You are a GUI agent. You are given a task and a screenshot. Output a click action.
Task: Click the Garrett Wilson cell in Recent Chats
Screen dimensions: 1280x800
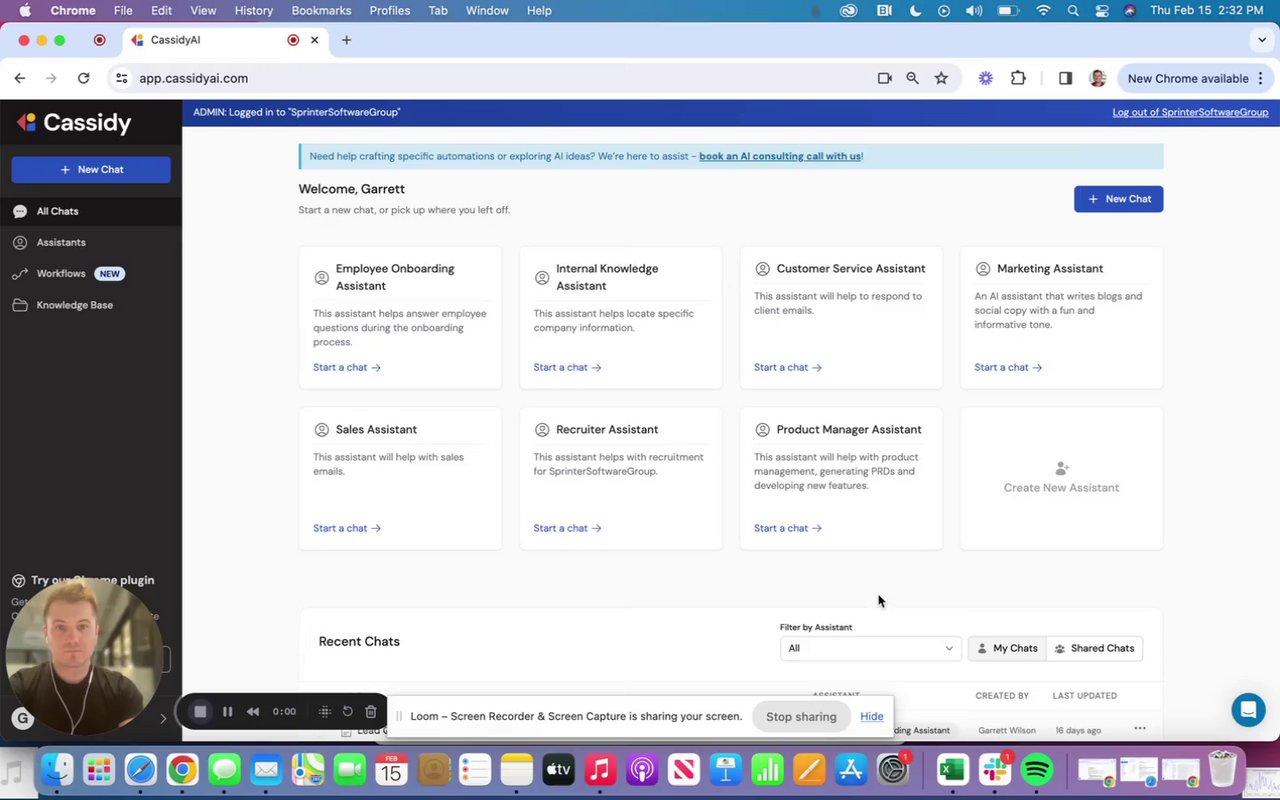1007,730
